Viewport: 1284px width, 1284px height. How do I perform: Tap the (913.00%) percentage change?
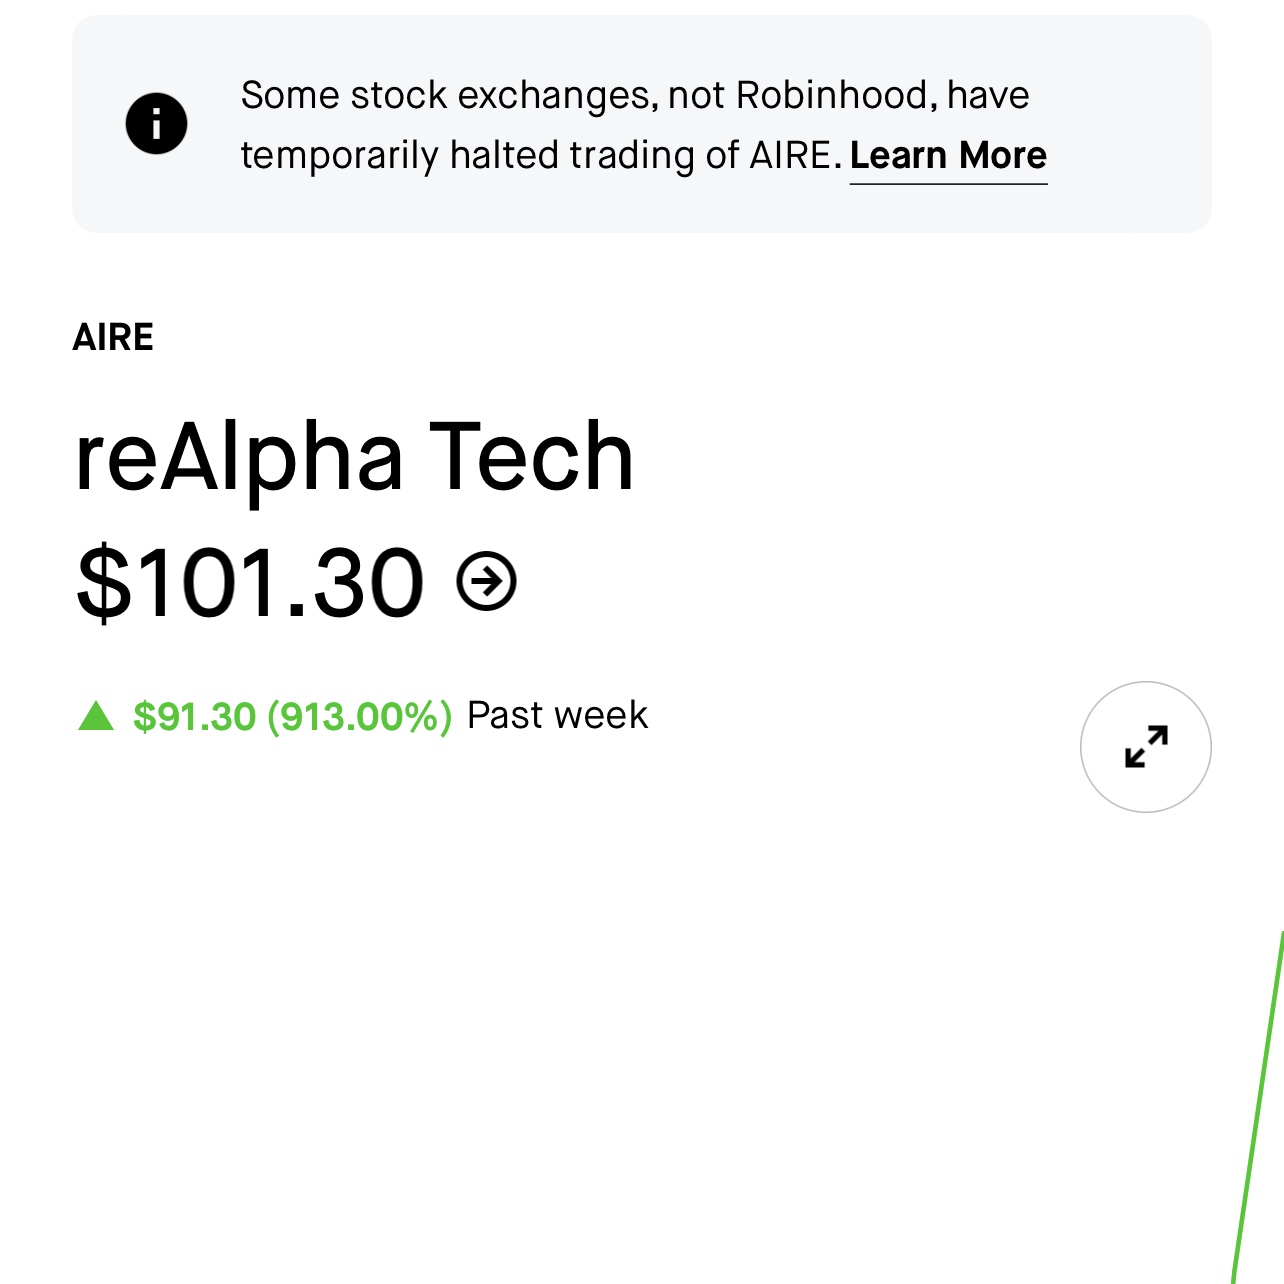click(x=360, y=717)
